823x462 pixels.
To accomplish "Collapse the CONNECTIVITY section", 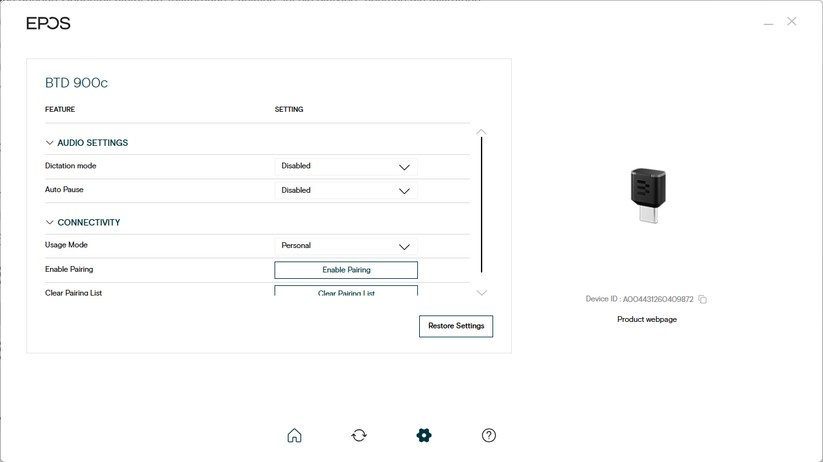I will tap(49, 223).
